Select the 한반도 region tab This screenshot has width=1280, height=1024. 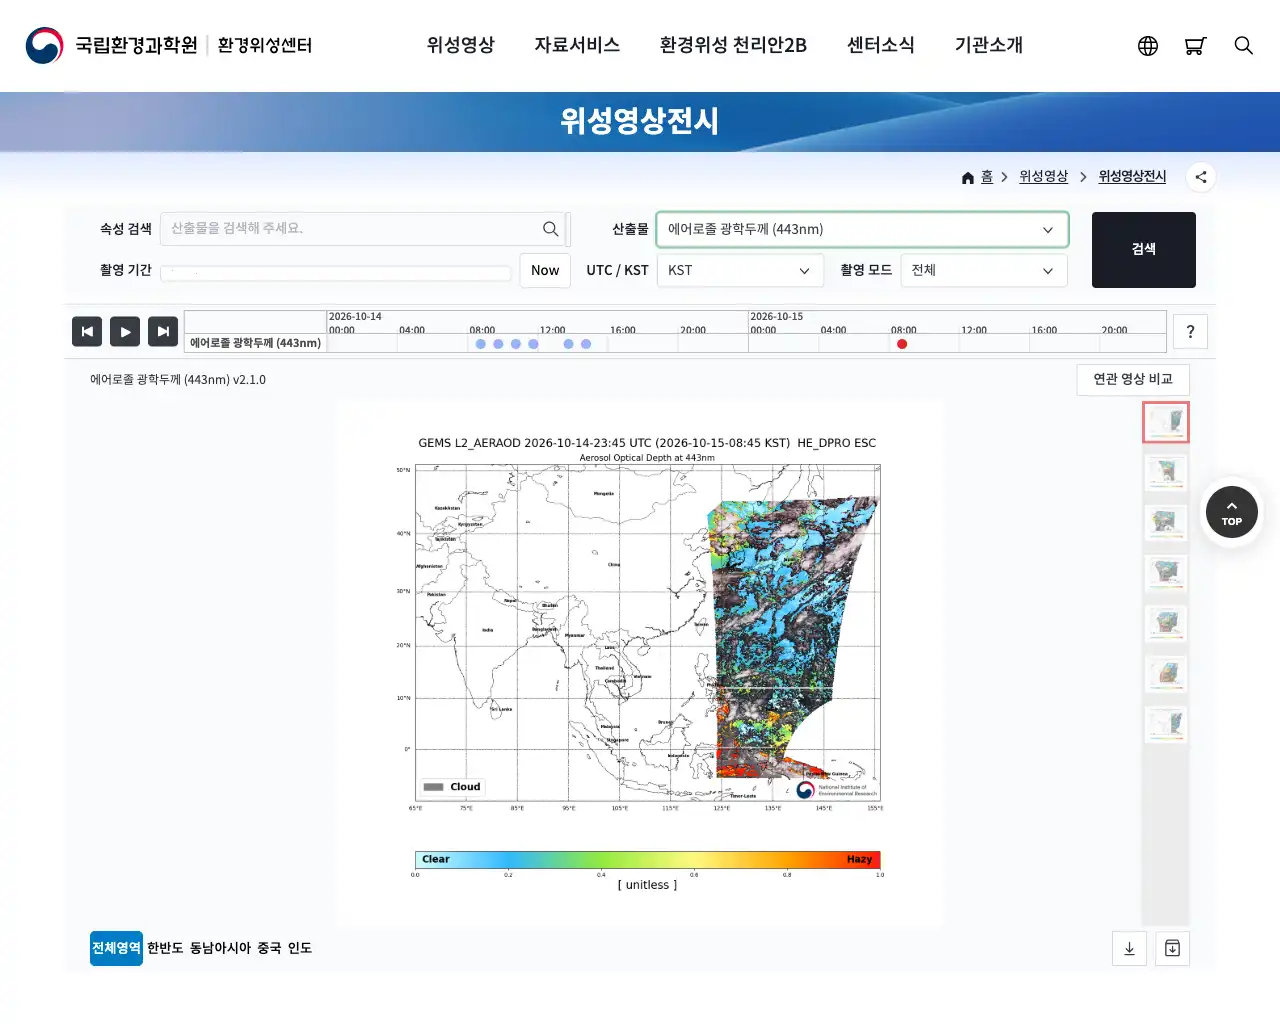tap(165, 948)
